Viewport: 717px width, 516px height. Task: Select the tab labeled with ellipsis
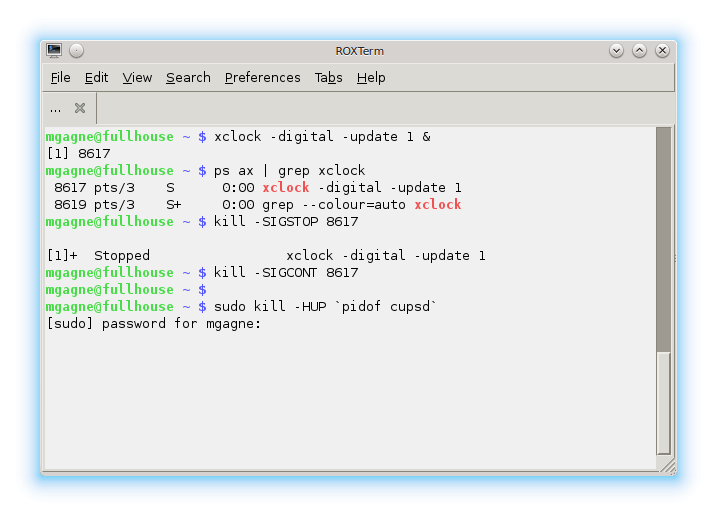pos(55,109)
